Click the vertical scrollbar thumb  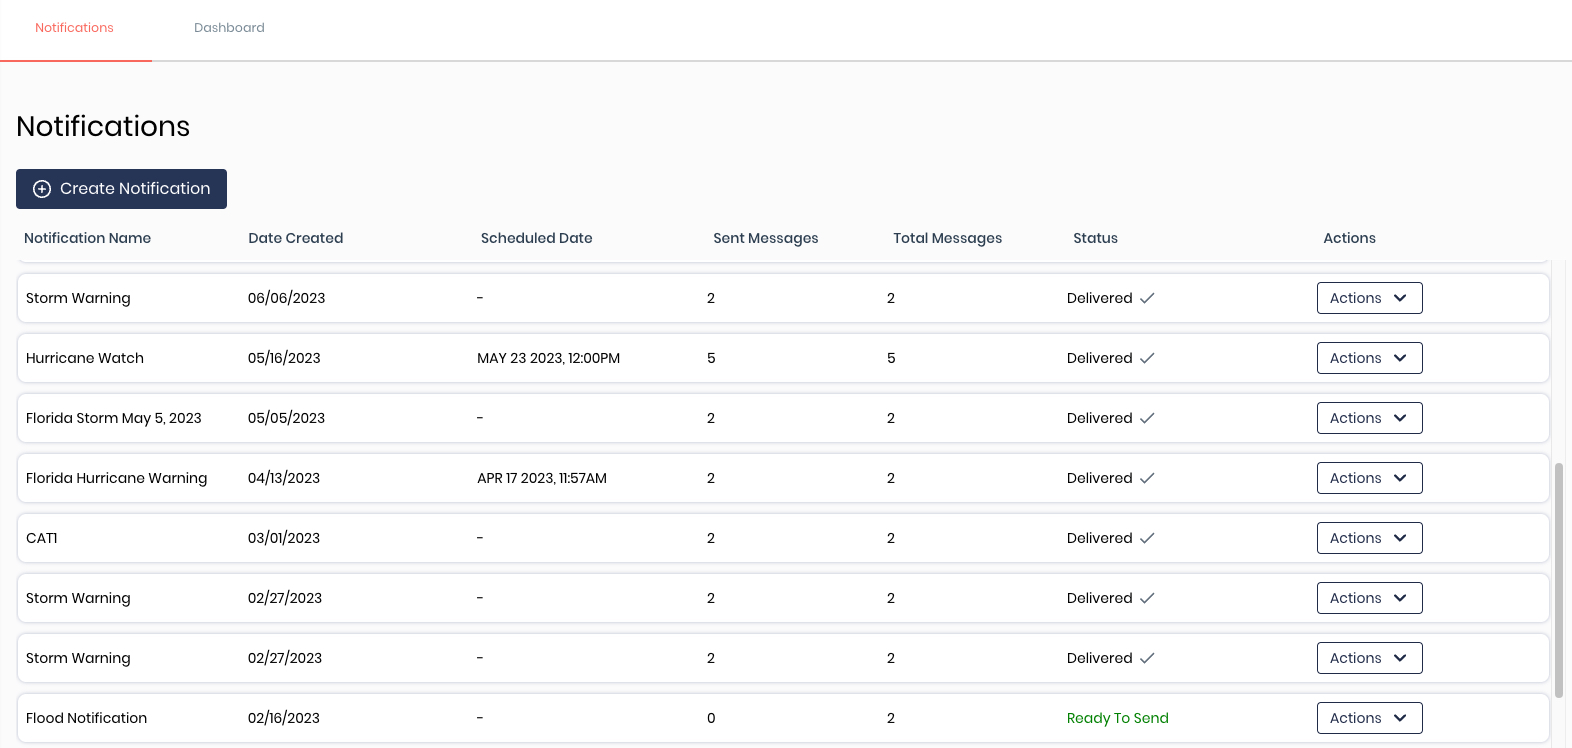1559,580
